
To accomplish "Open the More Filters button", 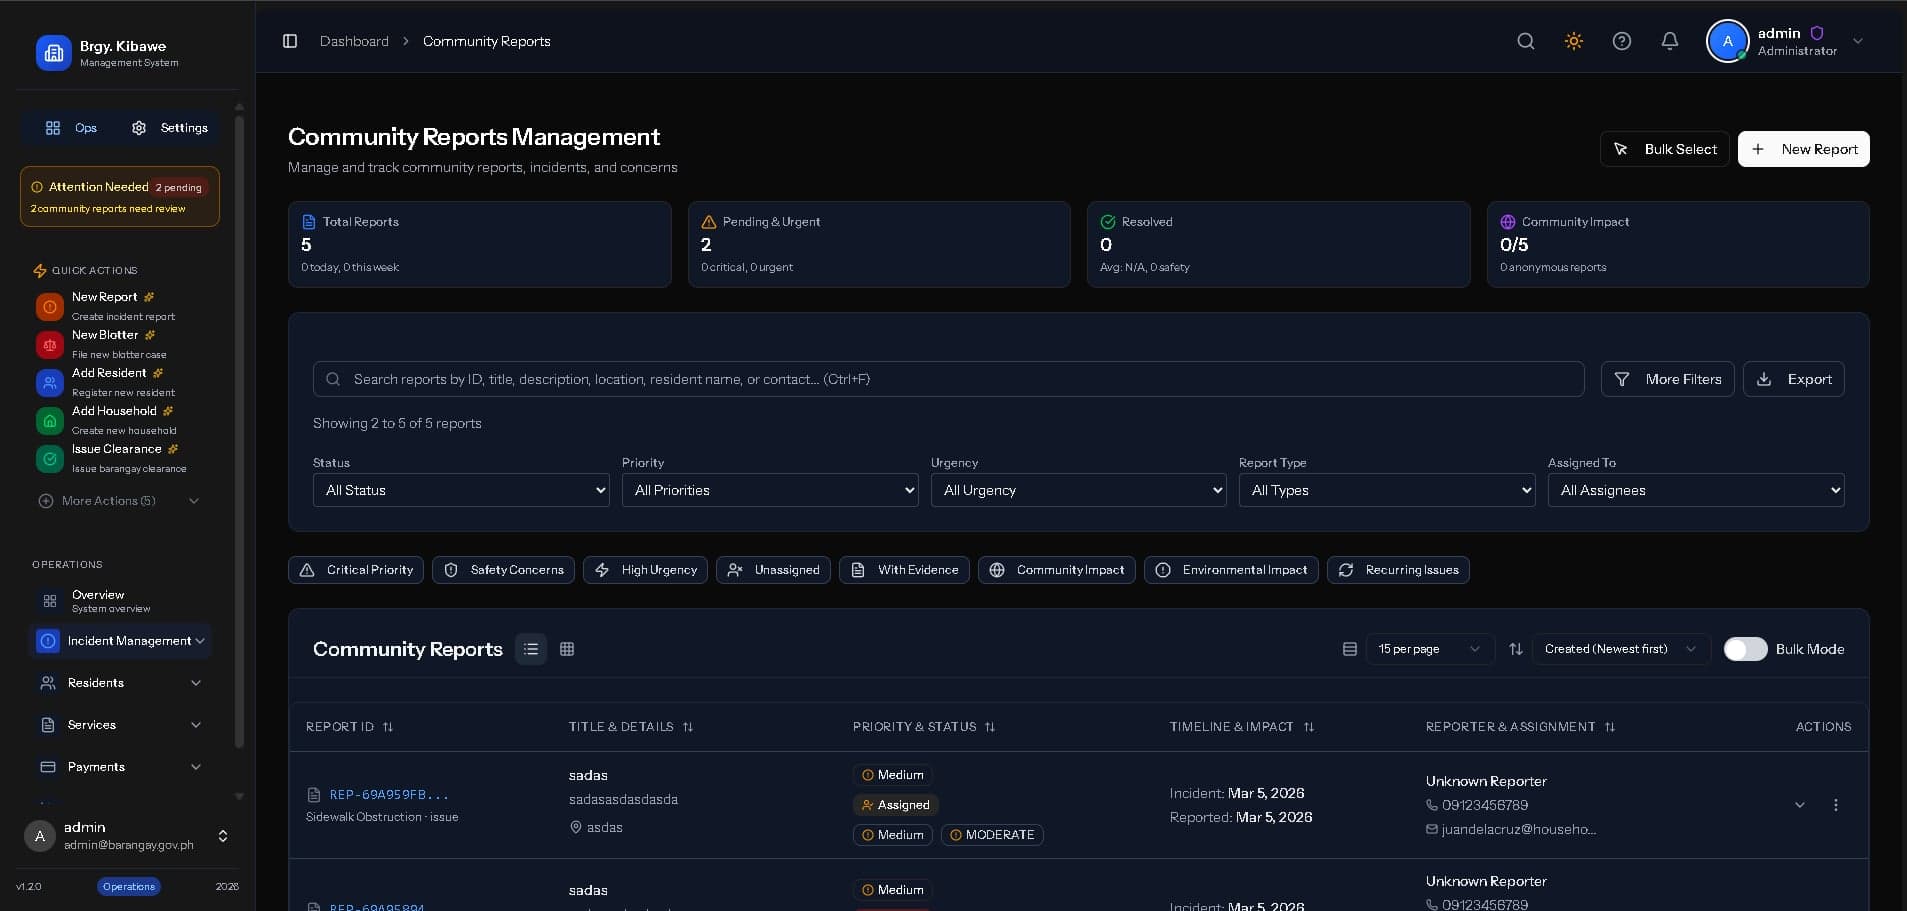I will [x=1667, y=379].
